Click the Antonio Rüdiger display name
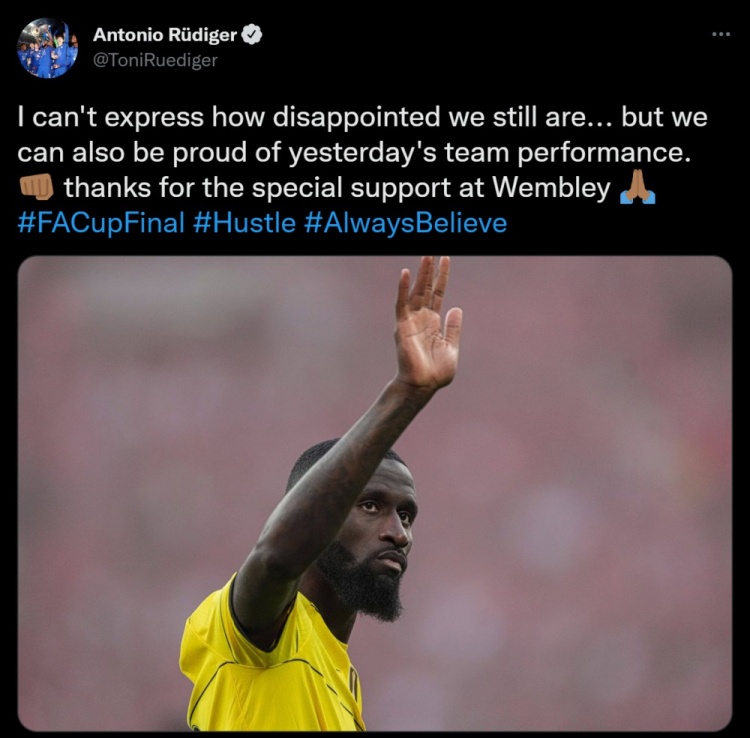Screen dimensions: 750x738 (x=165, y=34)
